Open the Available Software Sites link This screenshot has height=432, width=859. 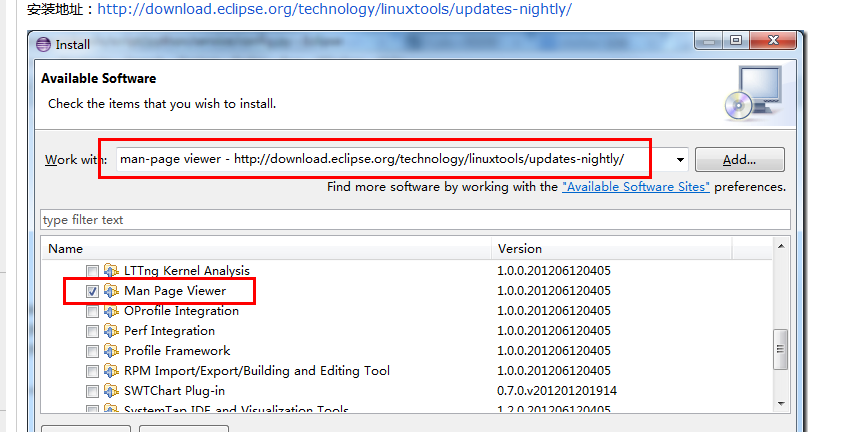pyautogui.click(x=635, y=187)
